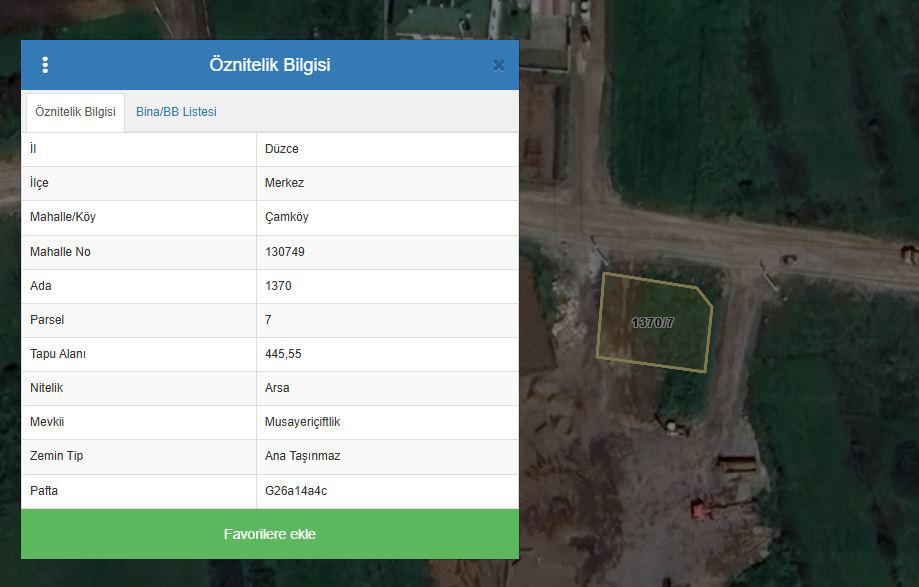Click the Parsel row value 7
The width and height of the screenshot is (919, 587).
click(268, 320)
